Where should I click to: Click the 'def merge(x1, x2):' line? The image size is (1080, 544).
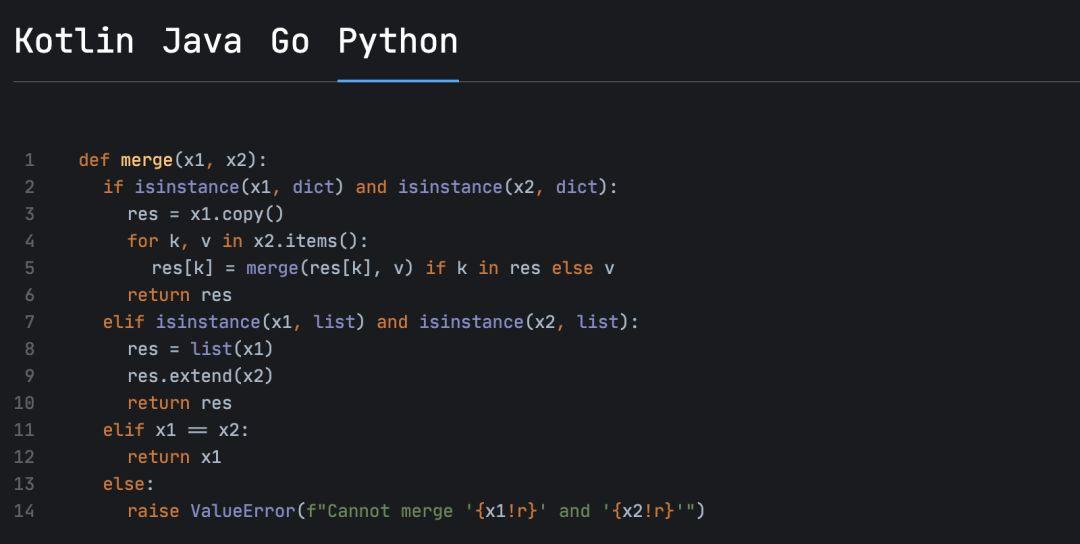tap(173, 160)
